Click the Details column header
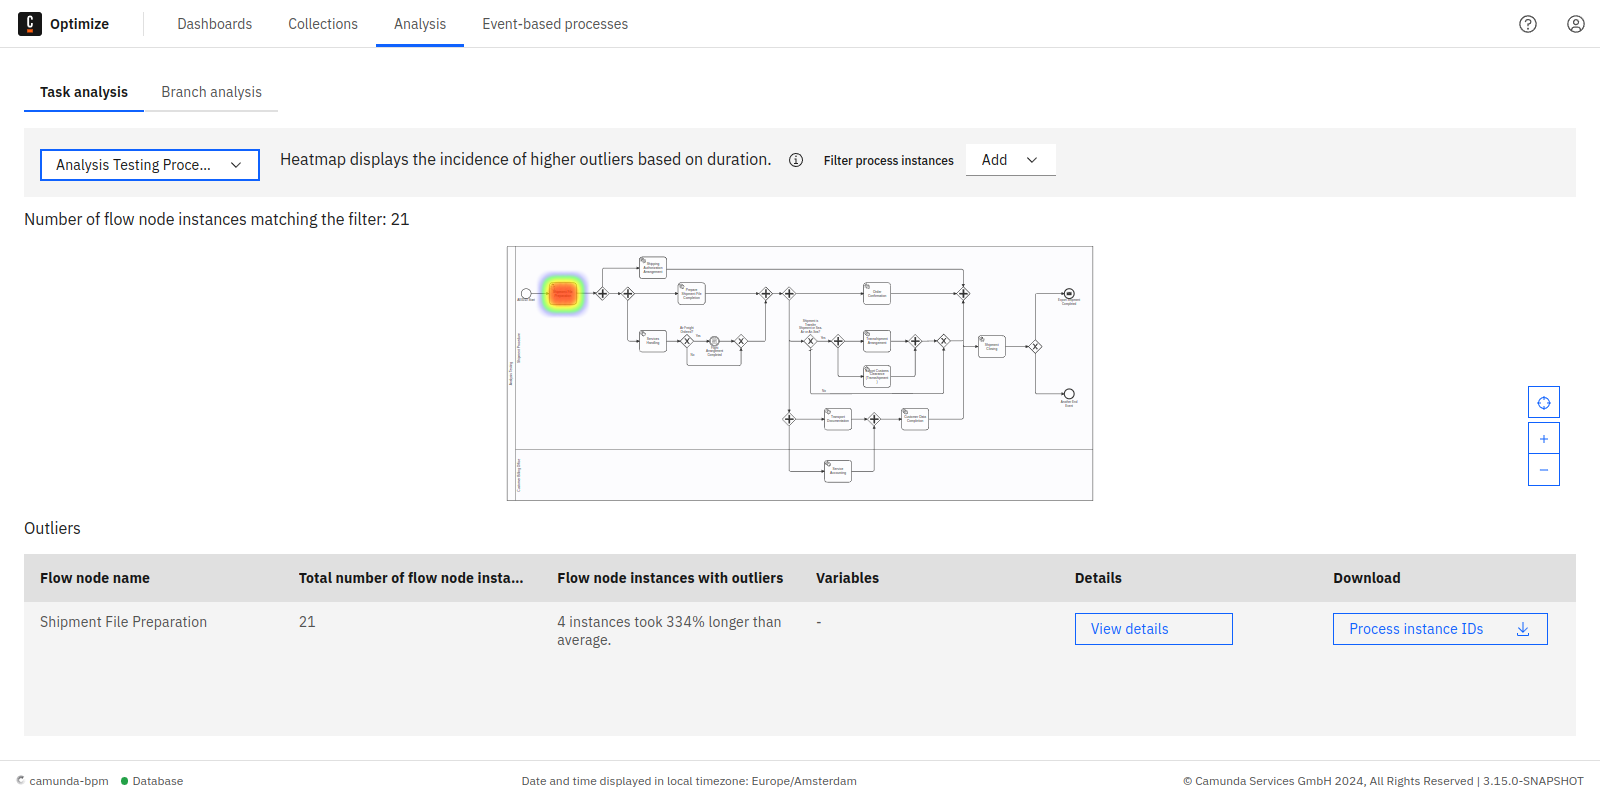The width and height of the screenshot is (1600, 800). coord(1098,578)
